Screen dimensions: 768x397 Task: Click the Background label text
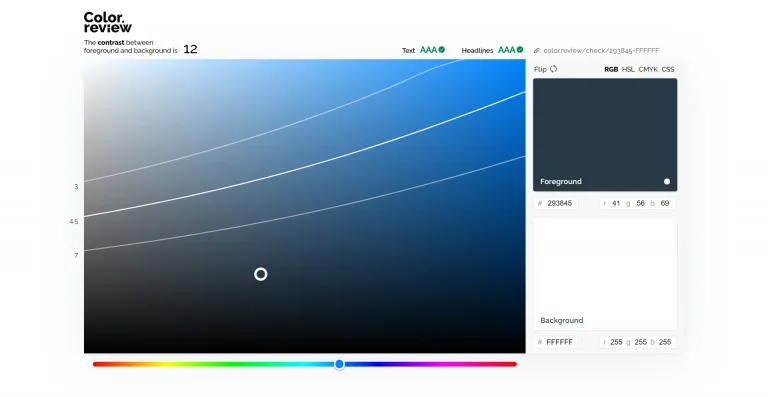(x=562, y=321)
